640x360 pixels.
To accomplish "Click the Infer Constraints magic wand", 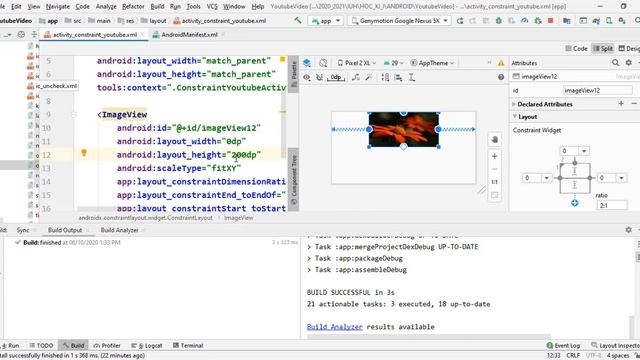I will point(369,77).
